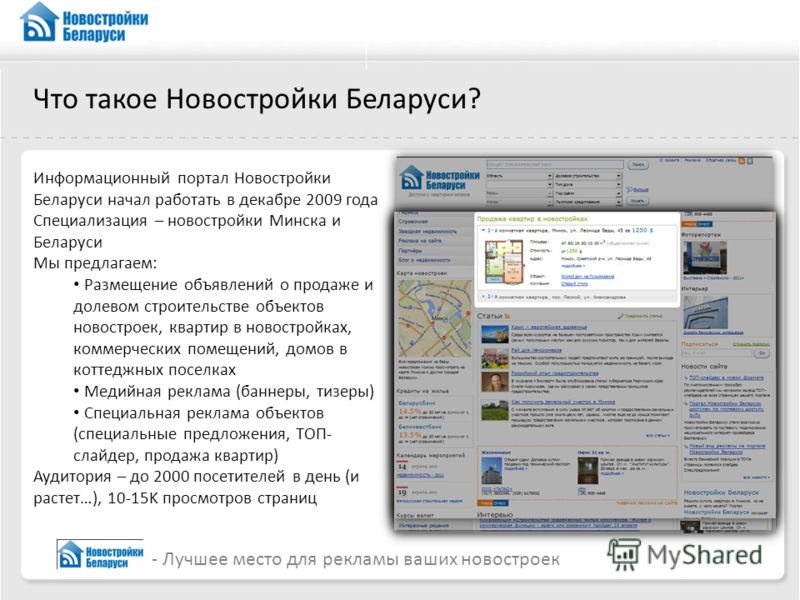Open the Белинвестбанк credit offer link
The height and width of the screenshot is (600, 800).
(x=420, y=427)
